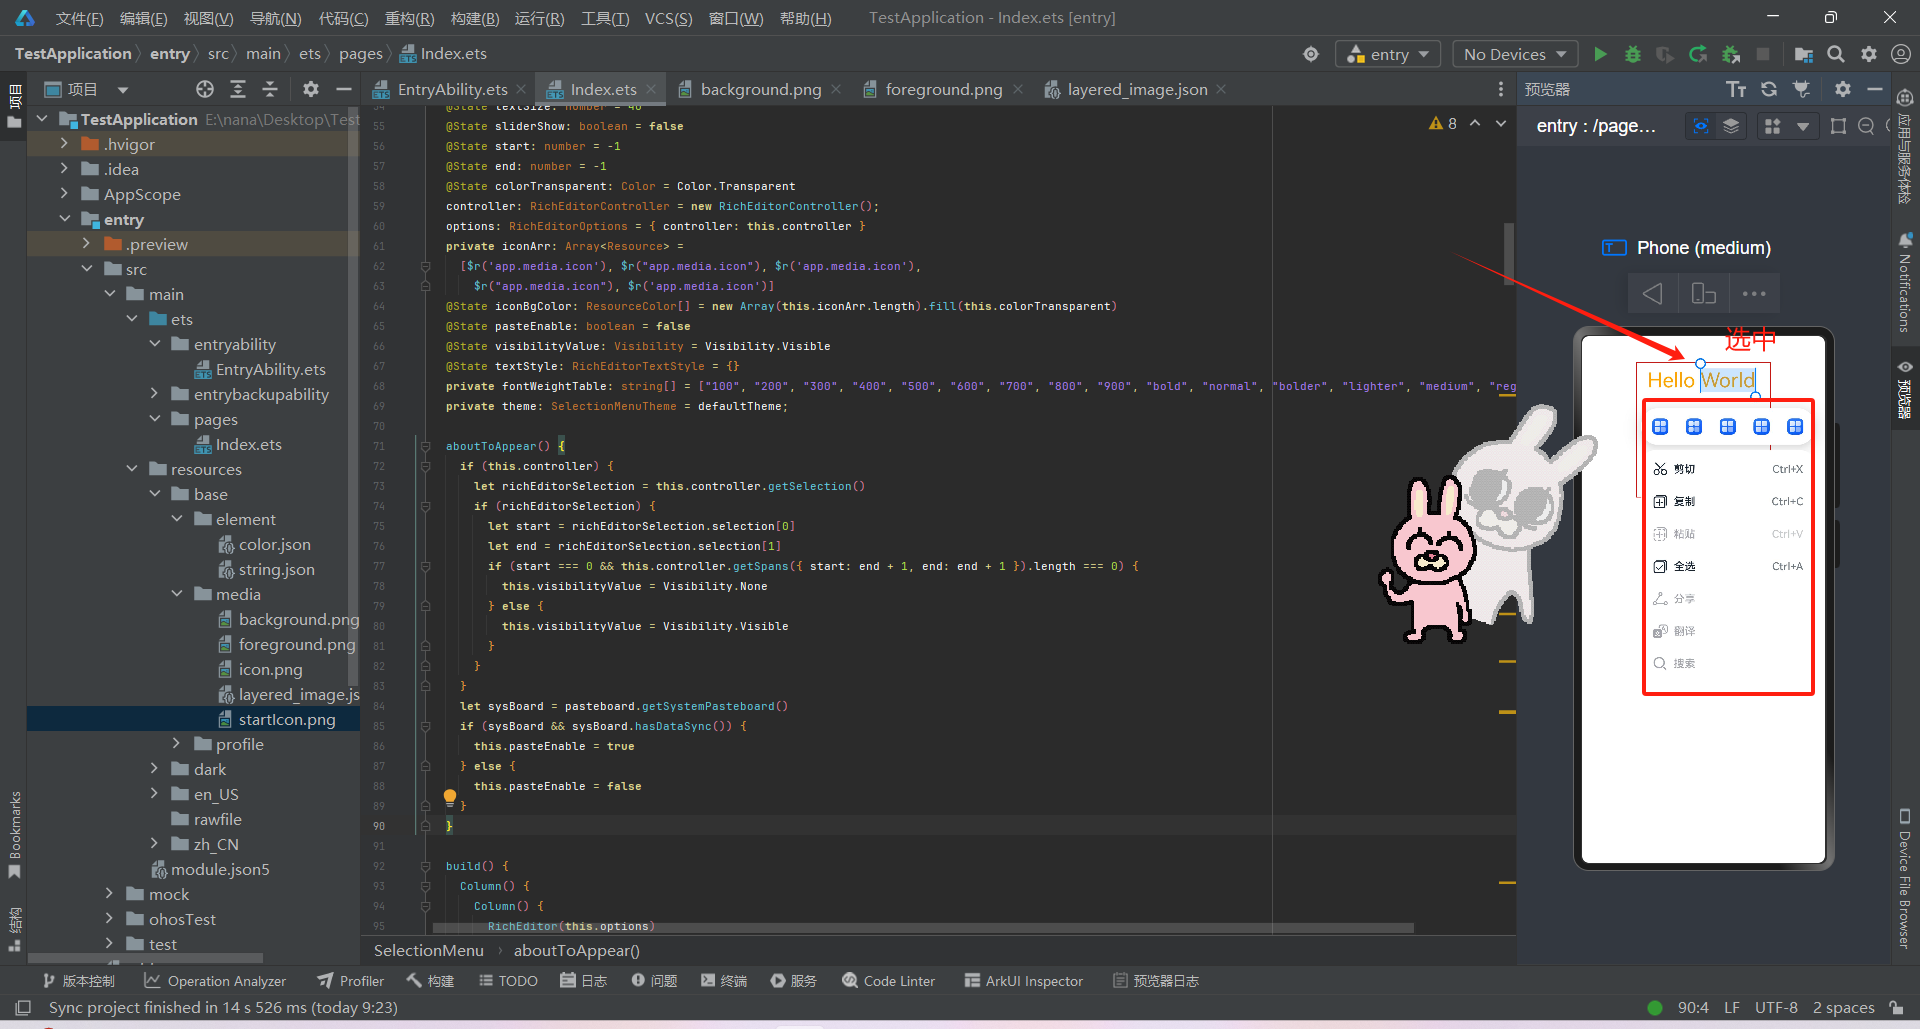The height and width of the screenshot is (1029, 1920).
Task: Expand the mock folder
Action: tap(110, 894)
